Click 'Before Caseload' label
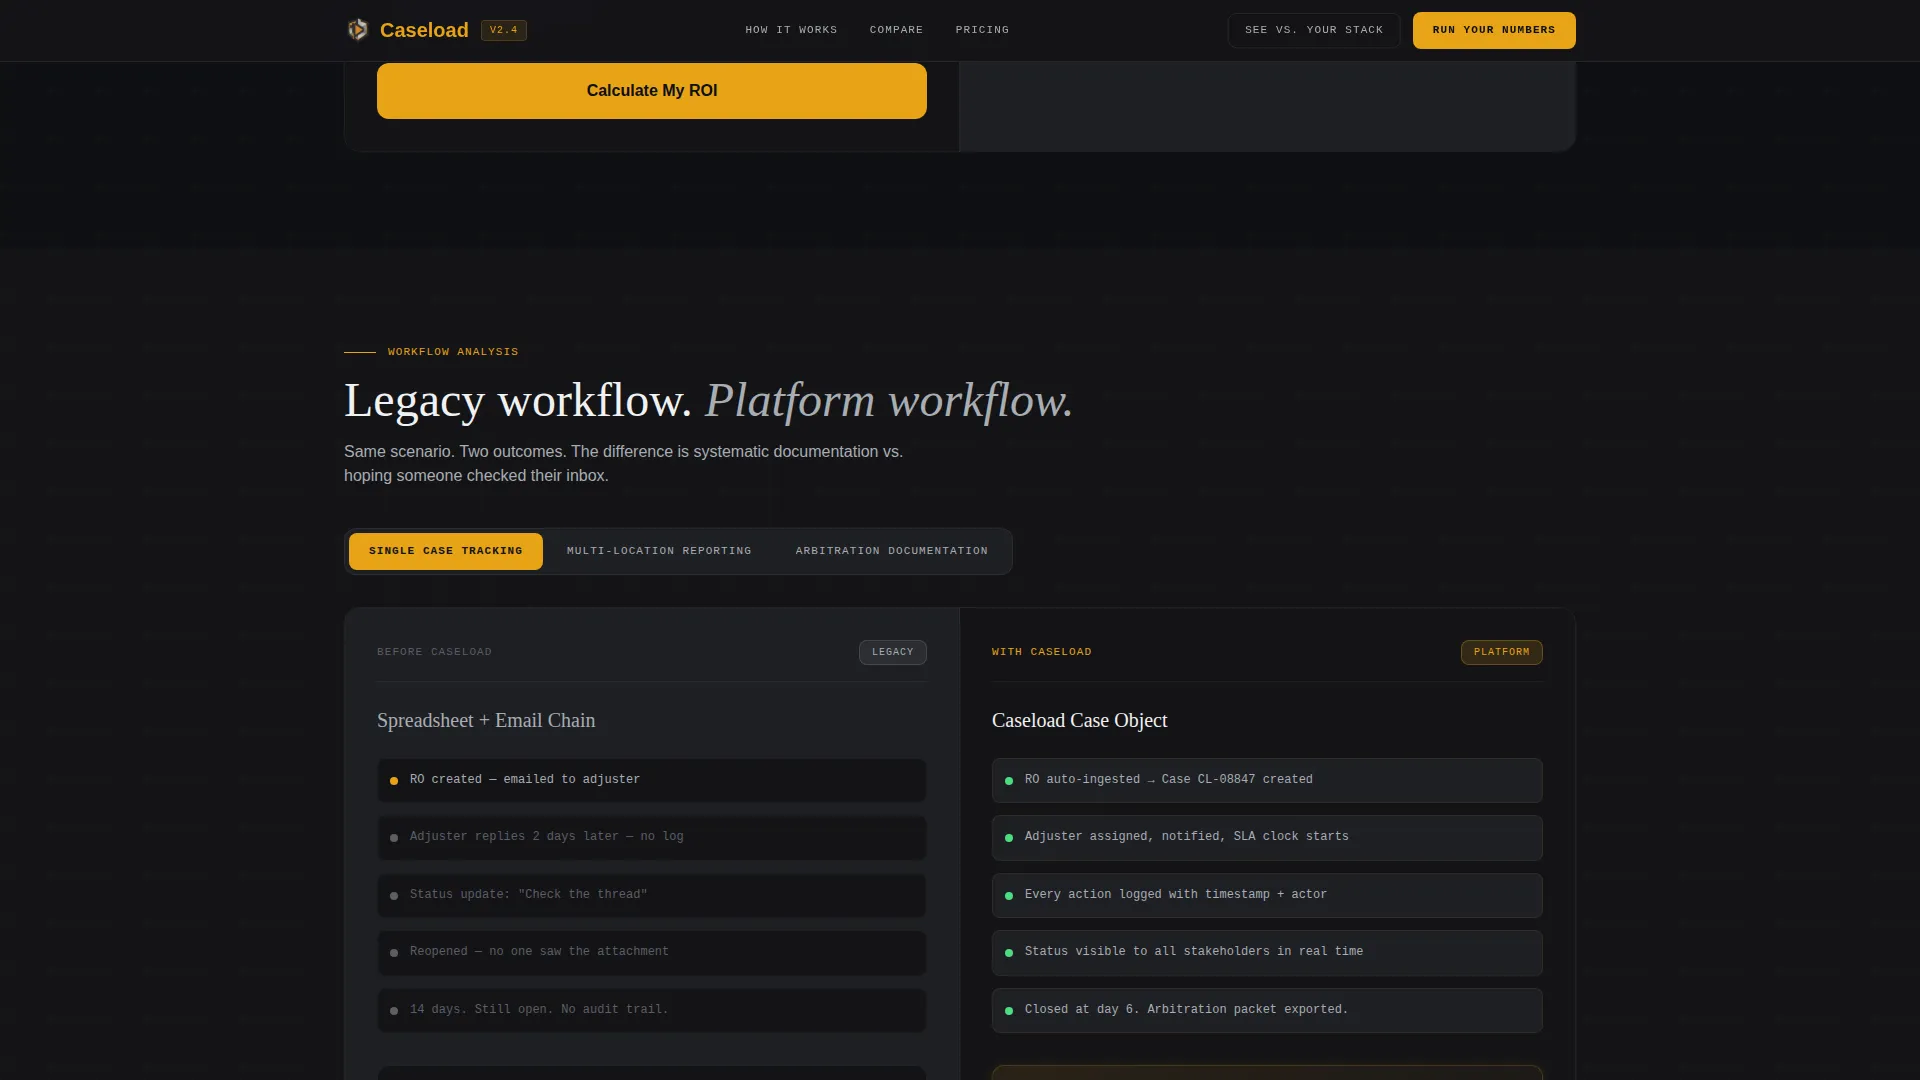The height and width of the screenshot is (1080, 1920). coord(434,652)
